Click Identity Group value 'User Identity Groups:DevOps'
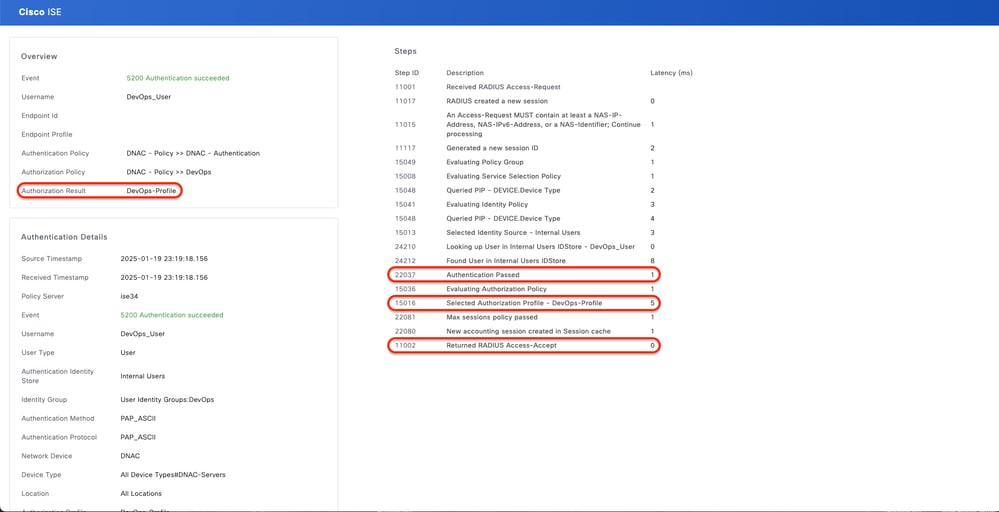Screen dimensions: 999x512 pos(167,400)
